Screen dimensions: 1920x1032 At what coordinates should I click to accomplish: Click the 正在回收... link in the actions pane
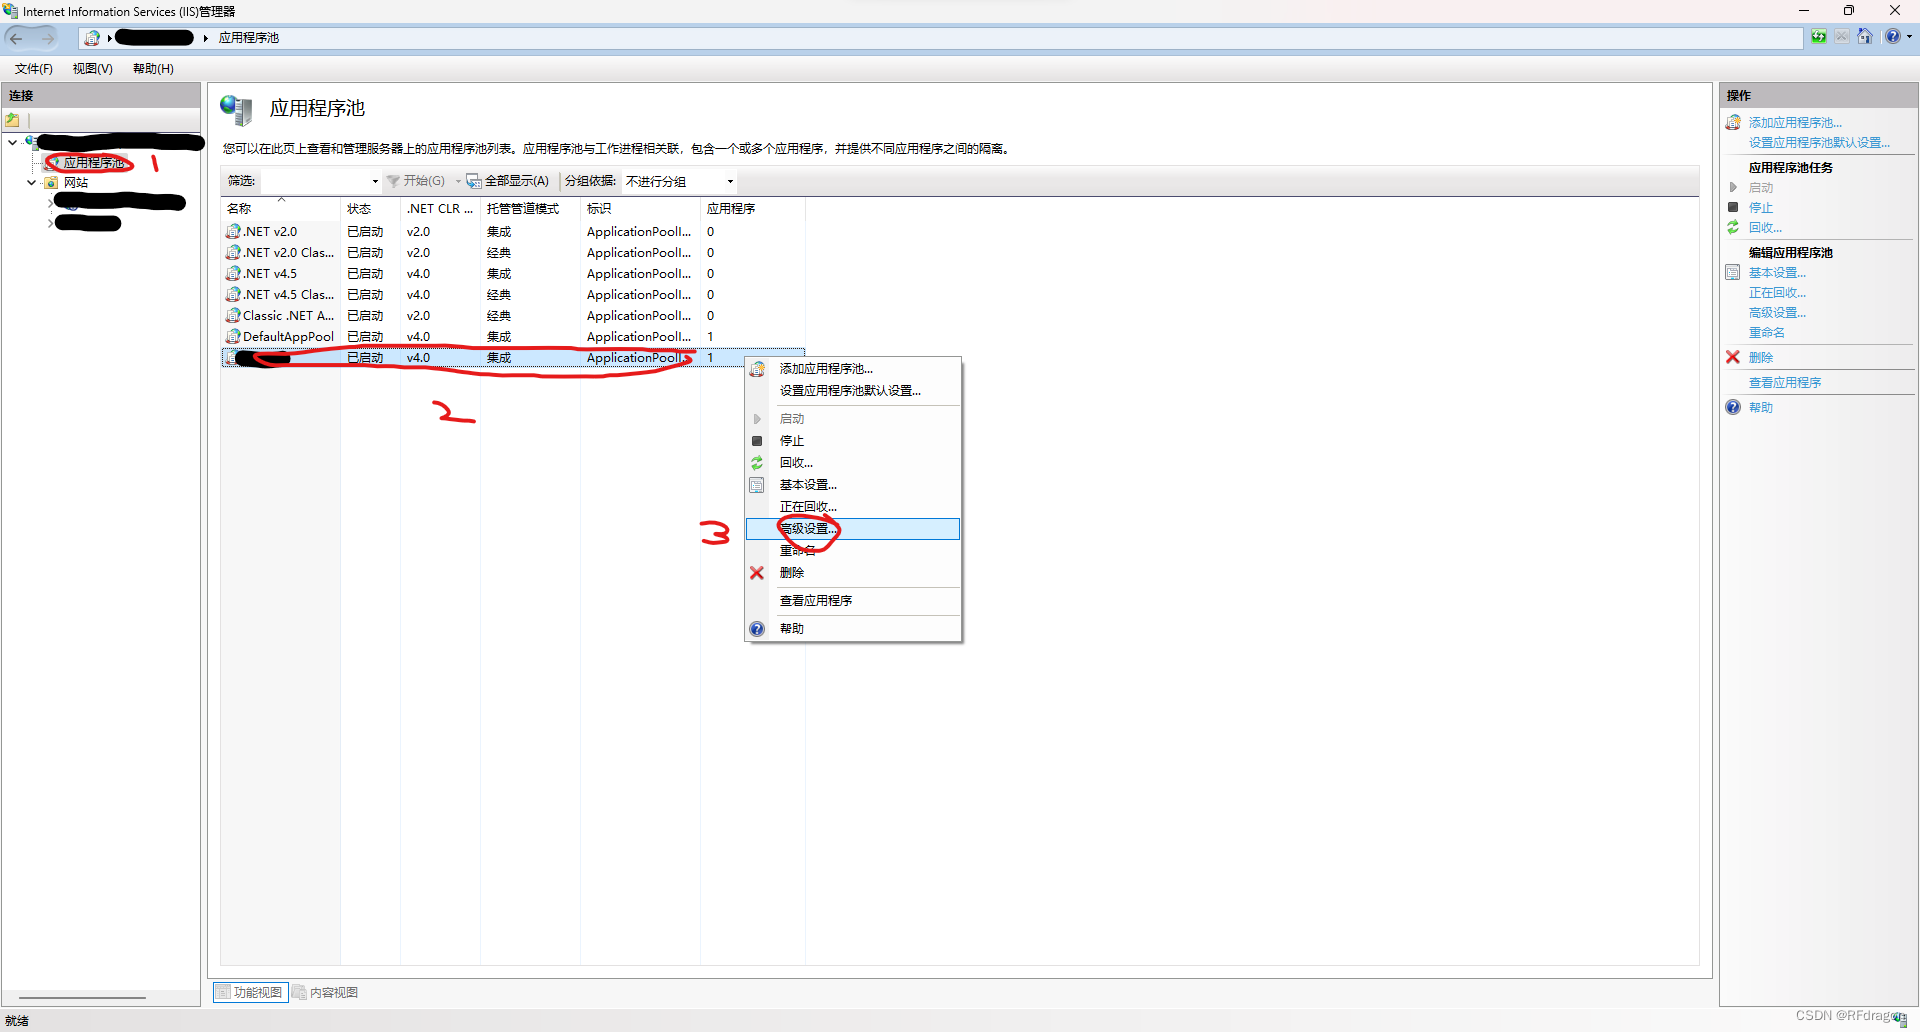coord(1777,293)
